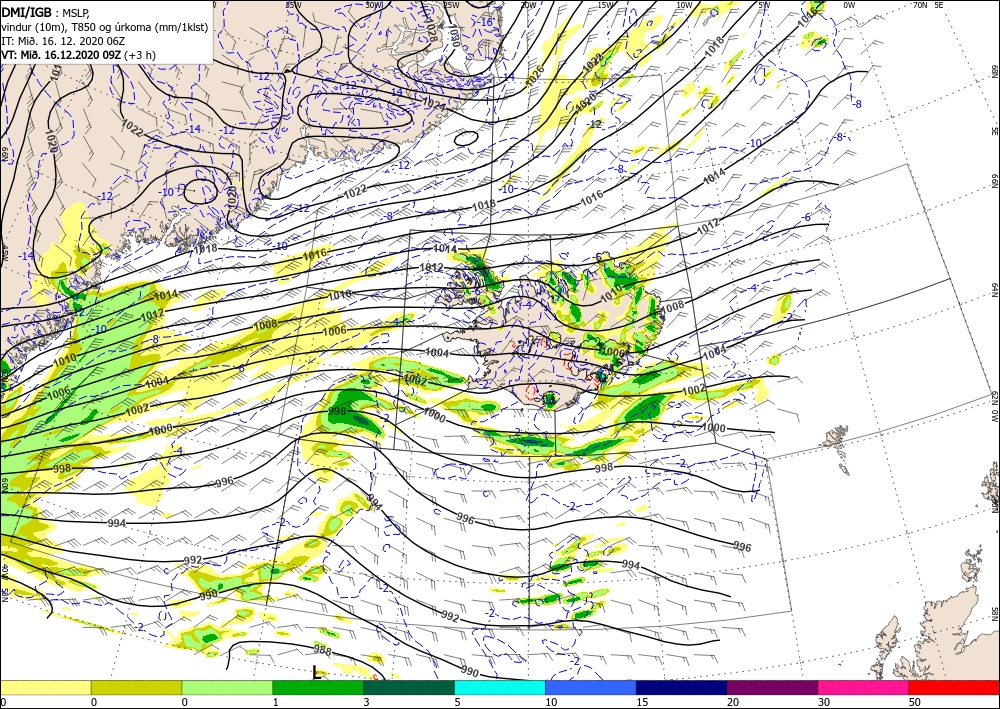Click the legend value '20'
The width and height of the screenshot is (1000, 709).
click(x=733, y=702)
